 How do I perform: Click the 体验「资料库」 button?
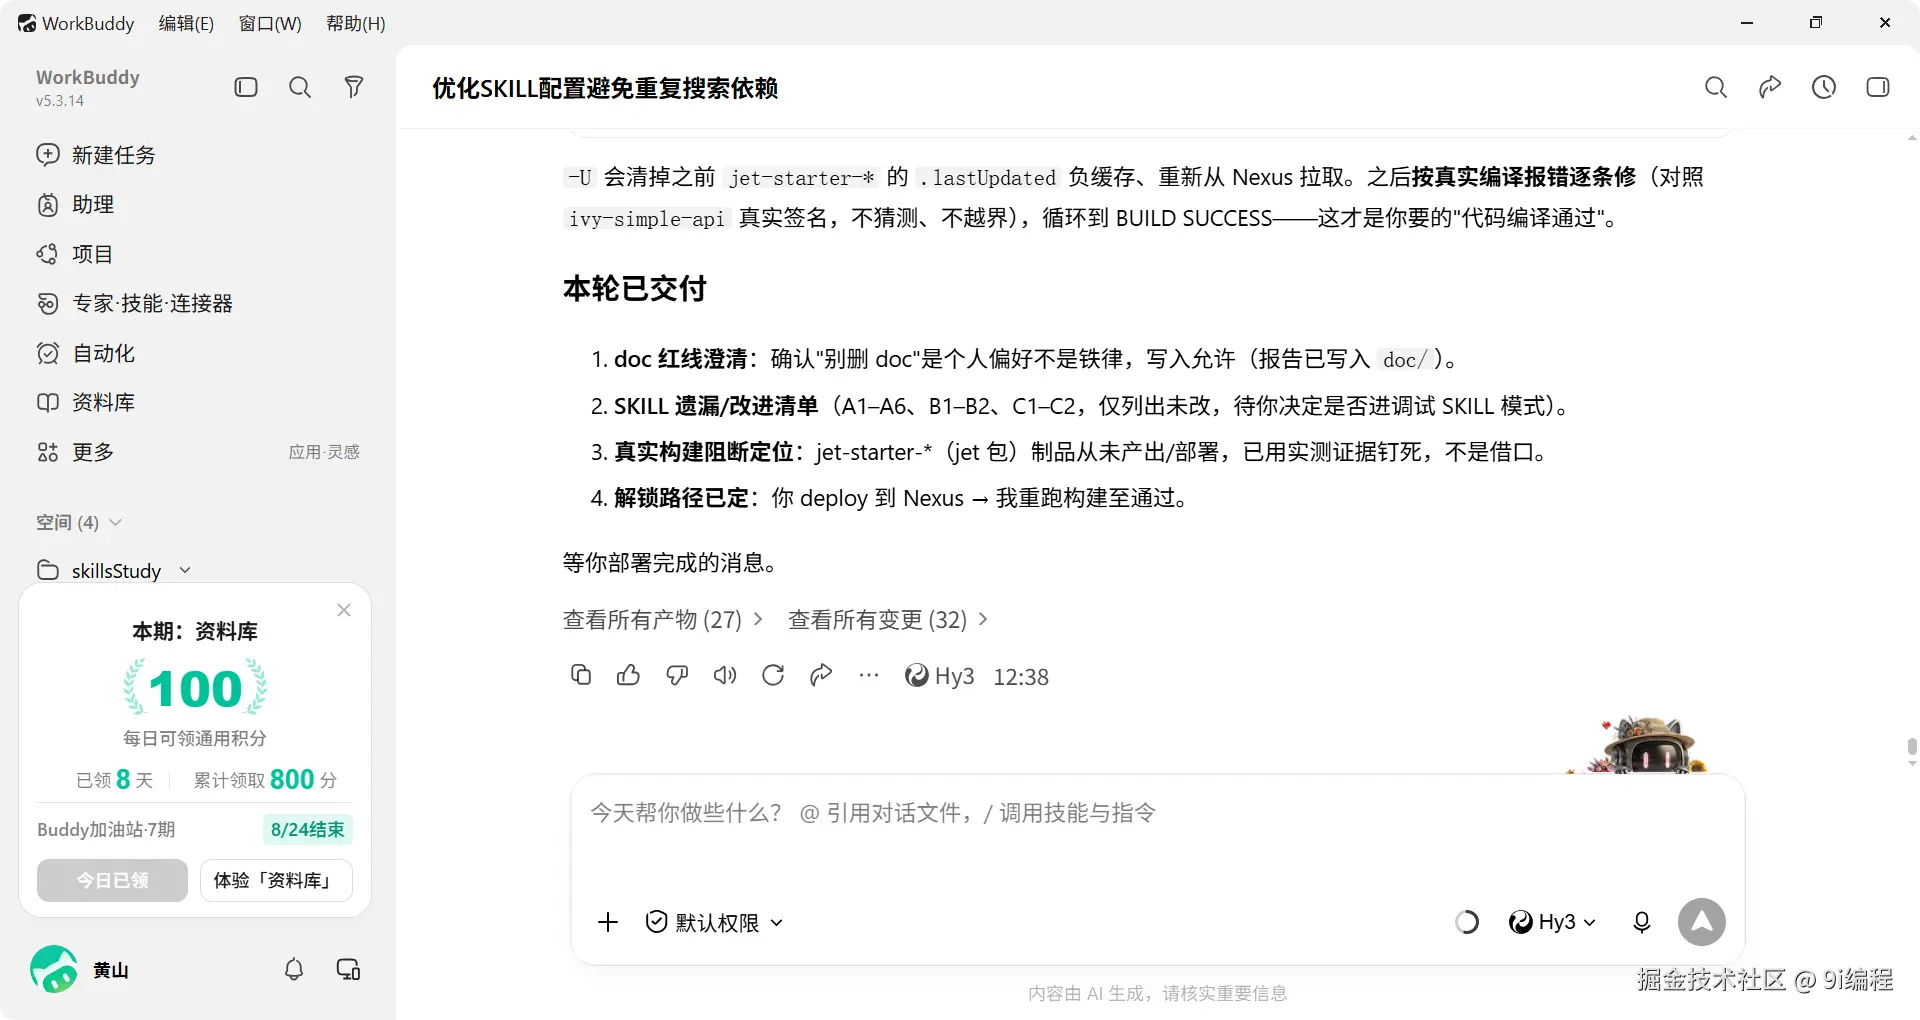pyautogui.click(x=276, y=880)
